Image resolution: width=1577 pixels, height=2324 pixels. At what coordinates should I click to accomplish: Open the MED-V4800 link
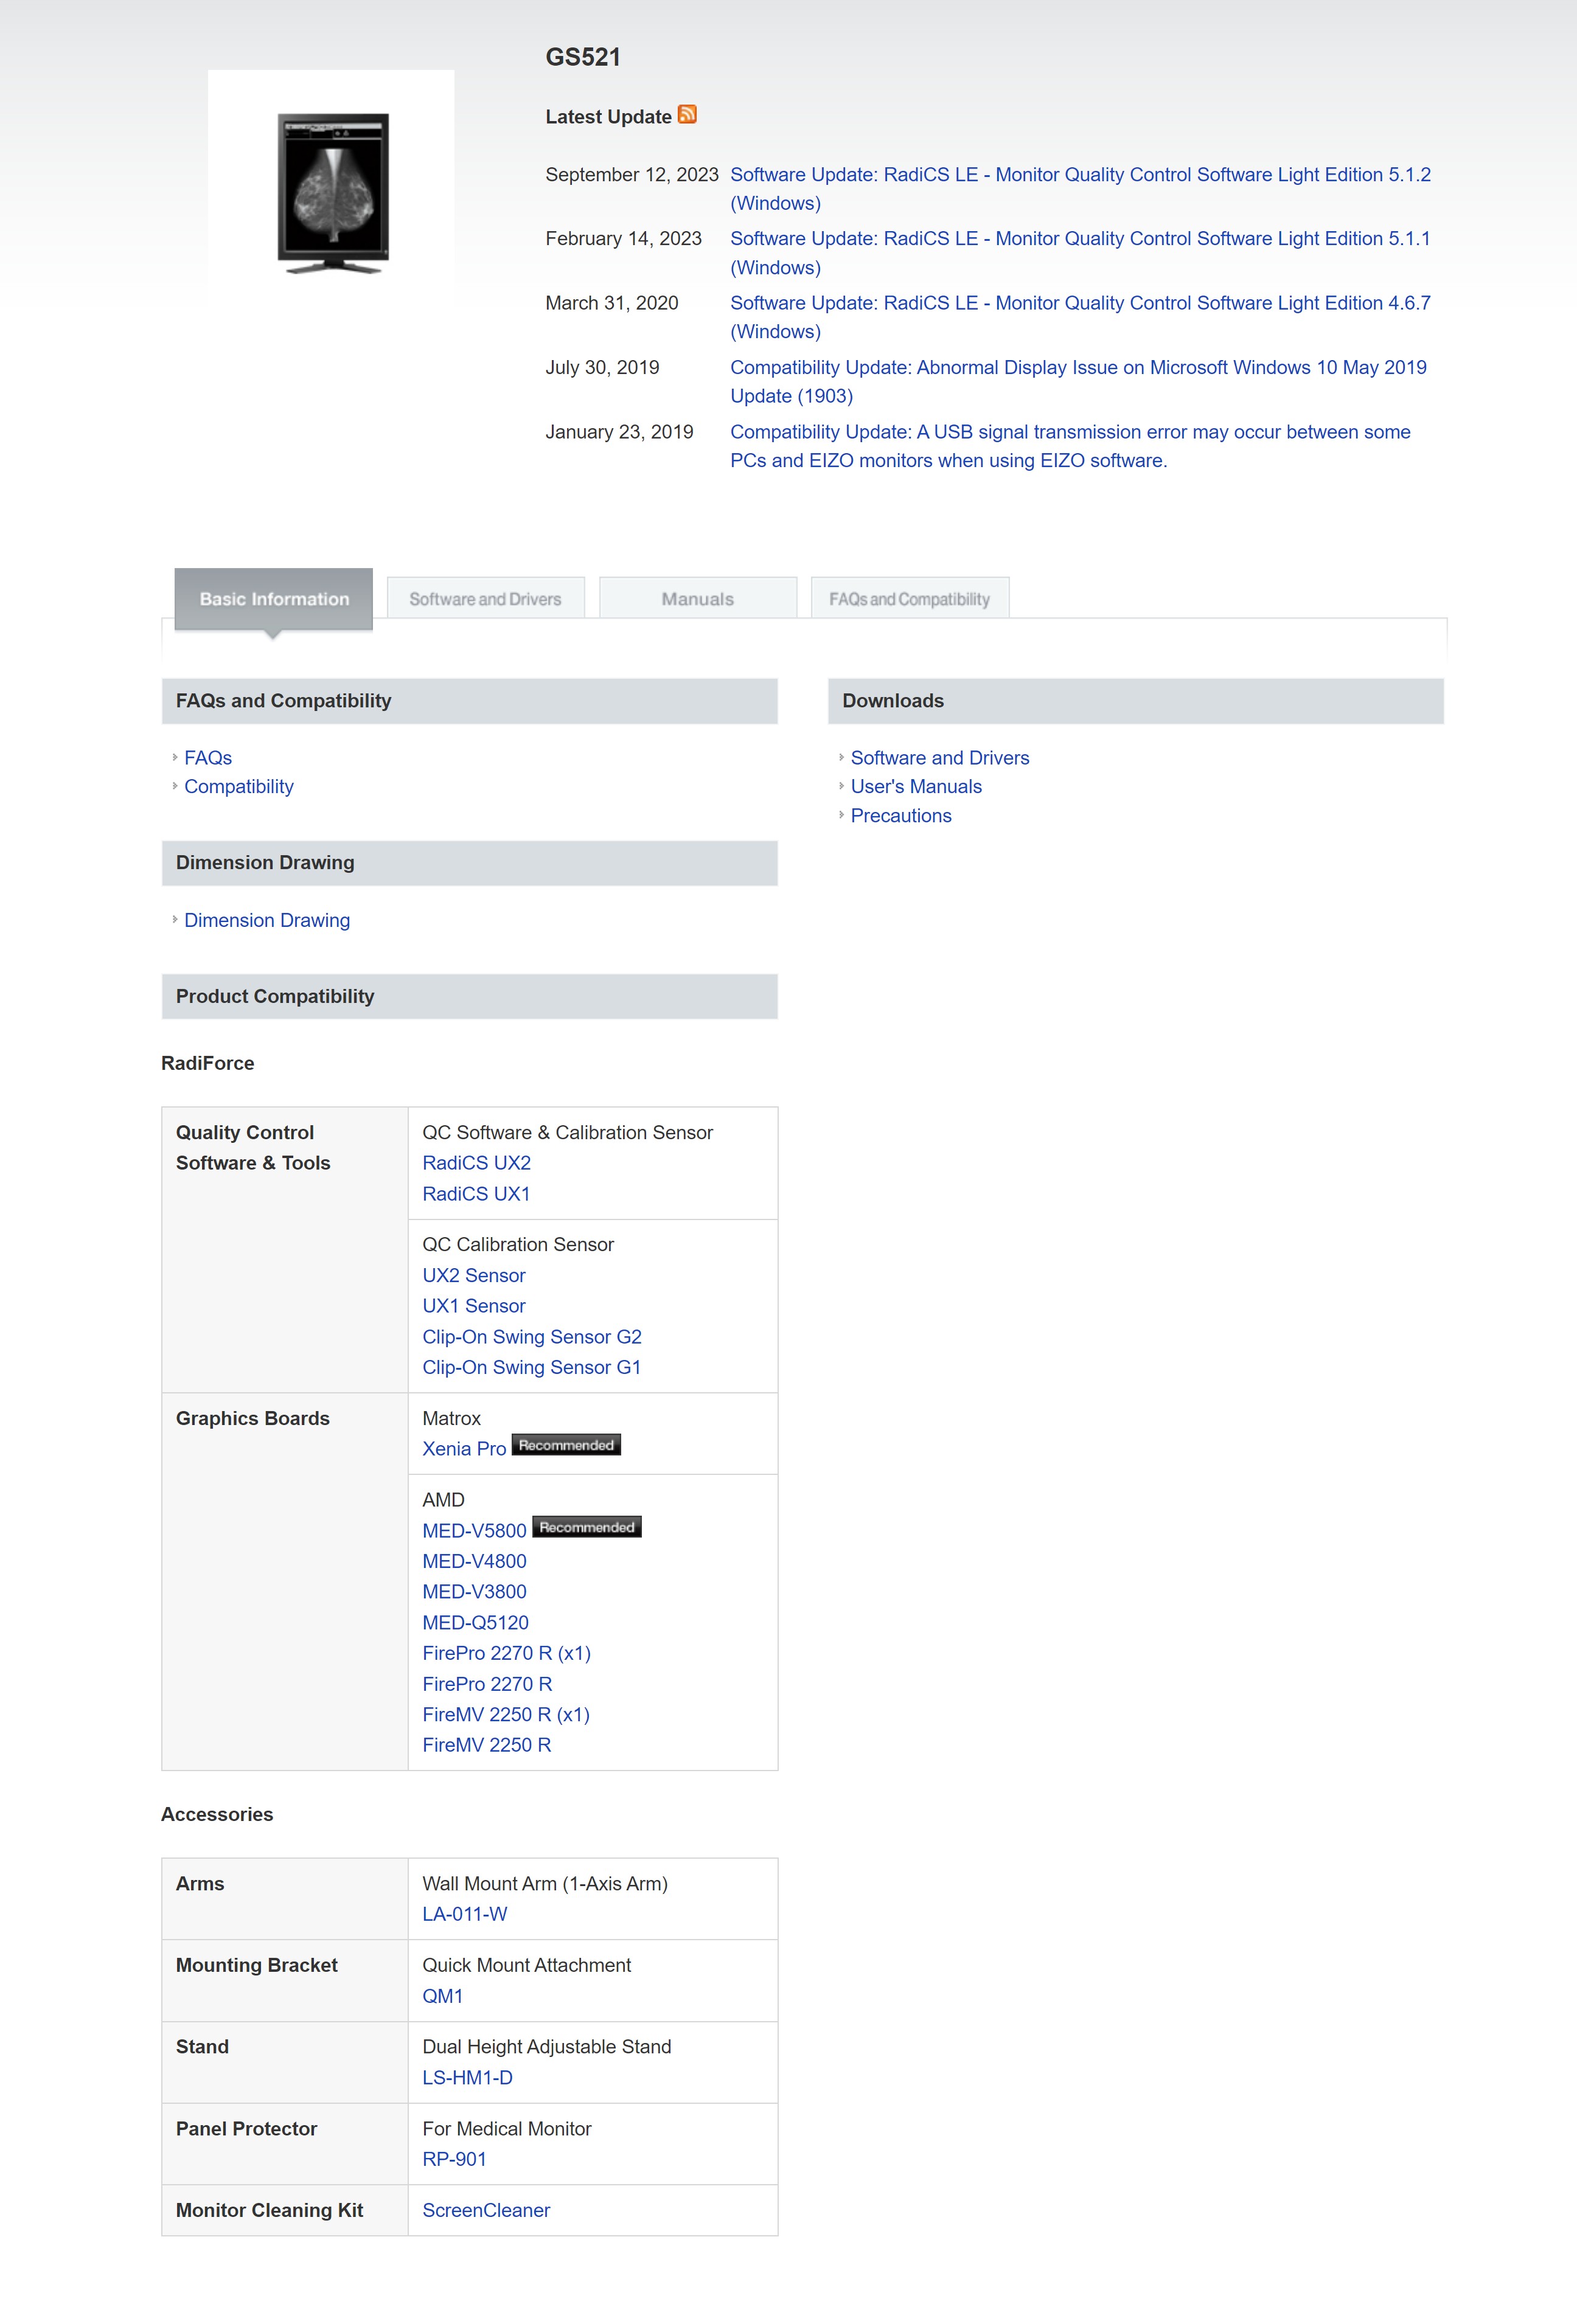[x=474, y=1561]
